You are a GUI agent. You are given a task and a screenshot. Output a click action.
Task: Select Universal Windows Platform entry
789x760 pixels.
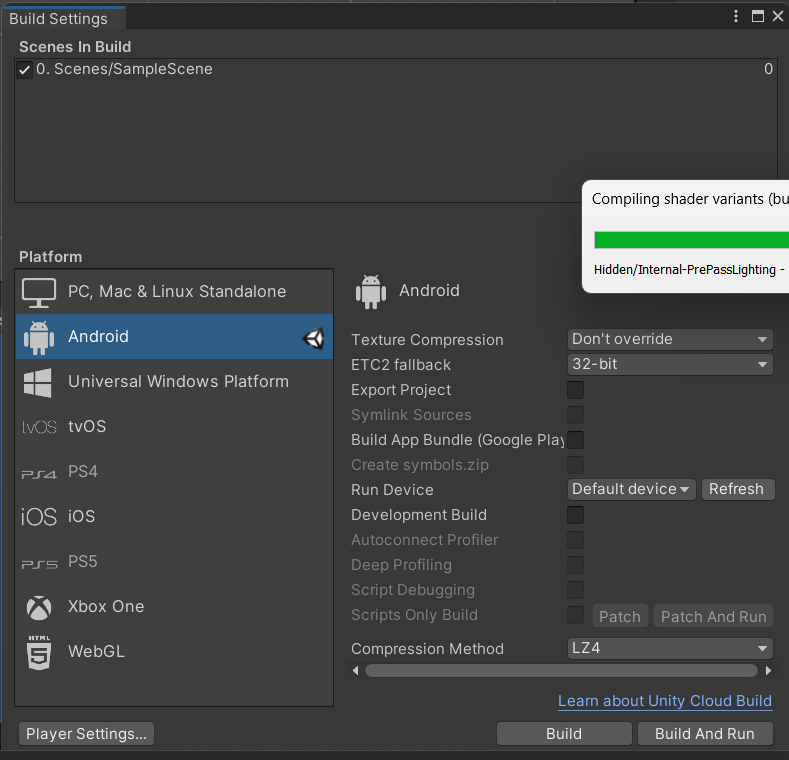[x=174, y=382]
